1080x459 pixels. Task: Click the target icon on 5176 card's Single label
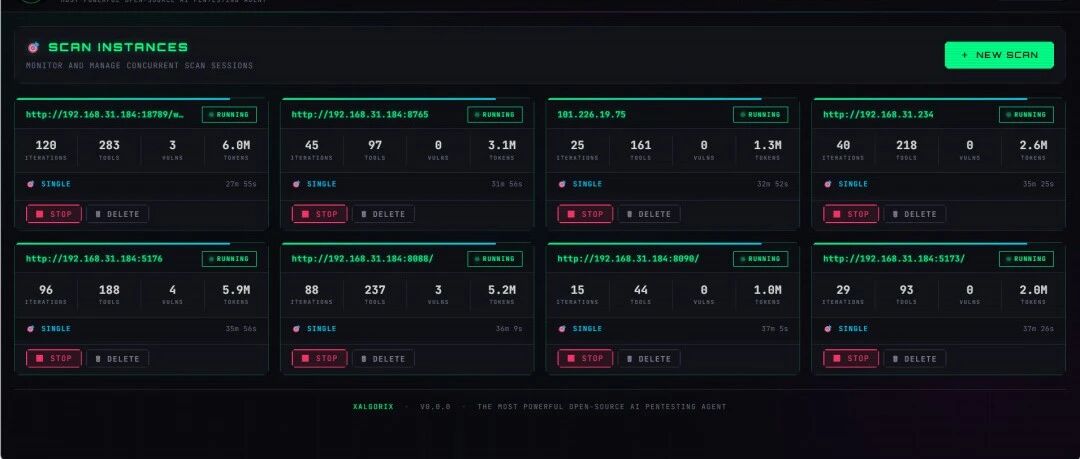[30, 329]
